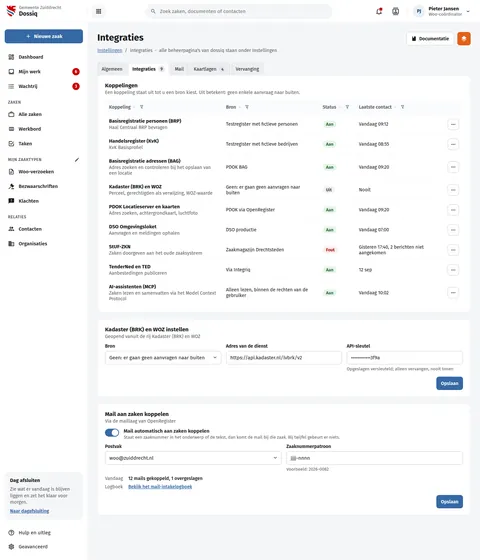Open actions menu for Basisregistratie adressen row

[x=453, y=167]
